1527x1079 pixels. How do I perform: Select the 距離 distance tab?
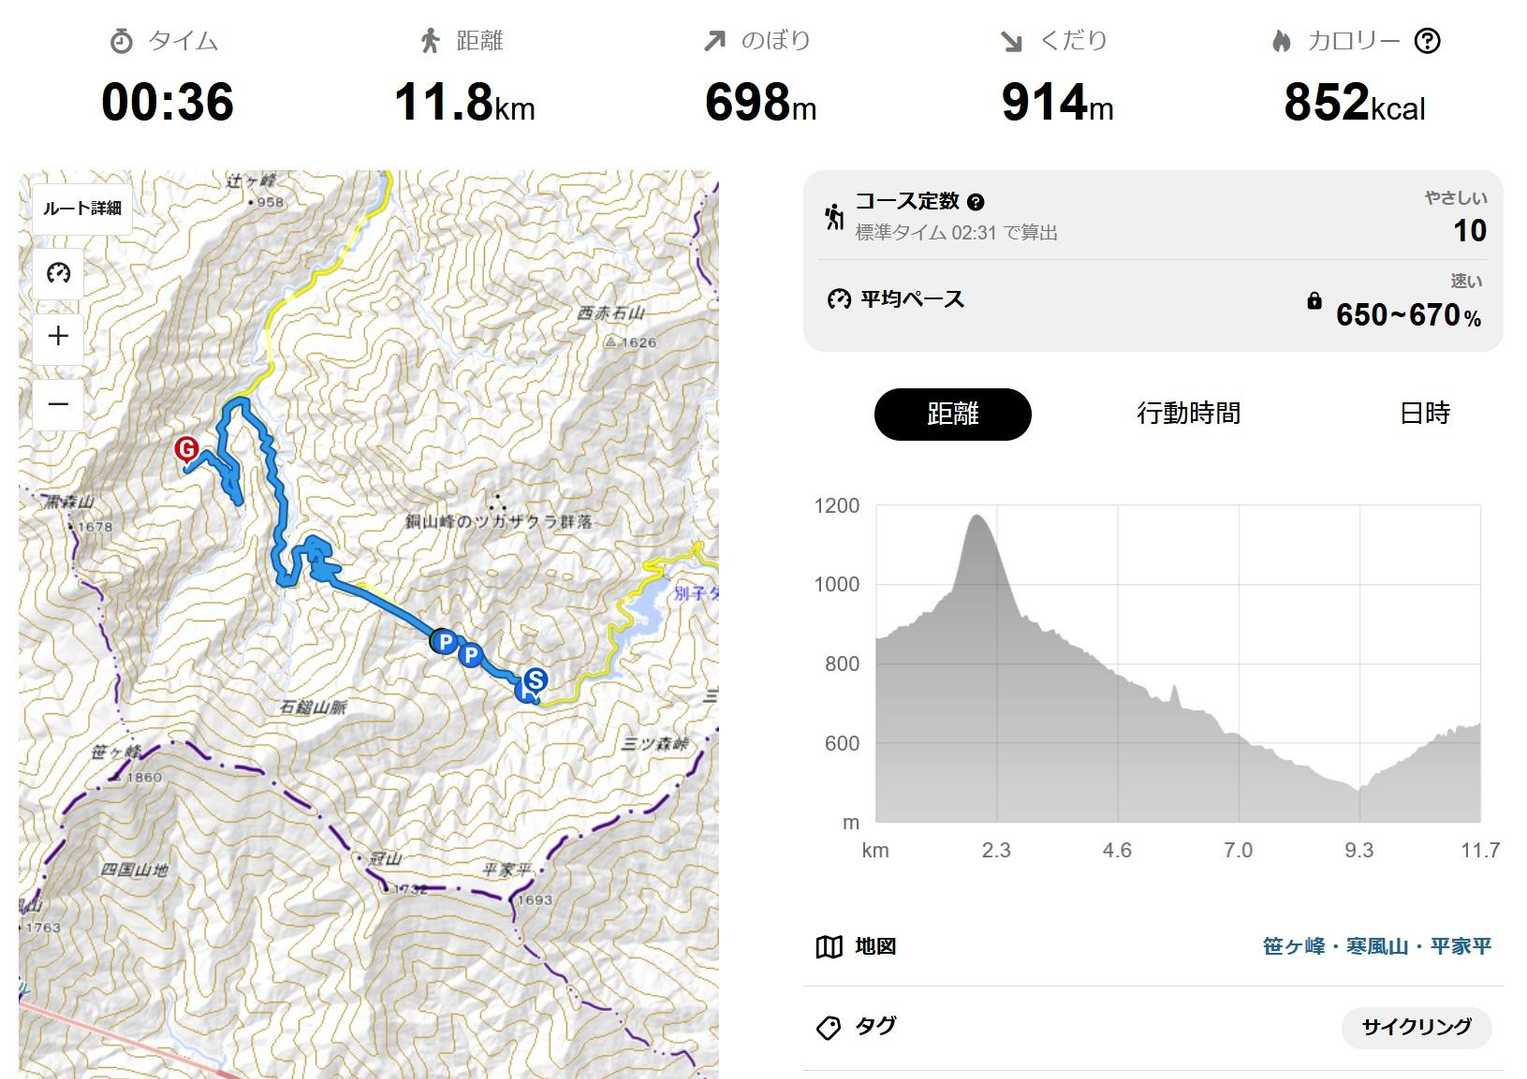[x=952, y=414]
